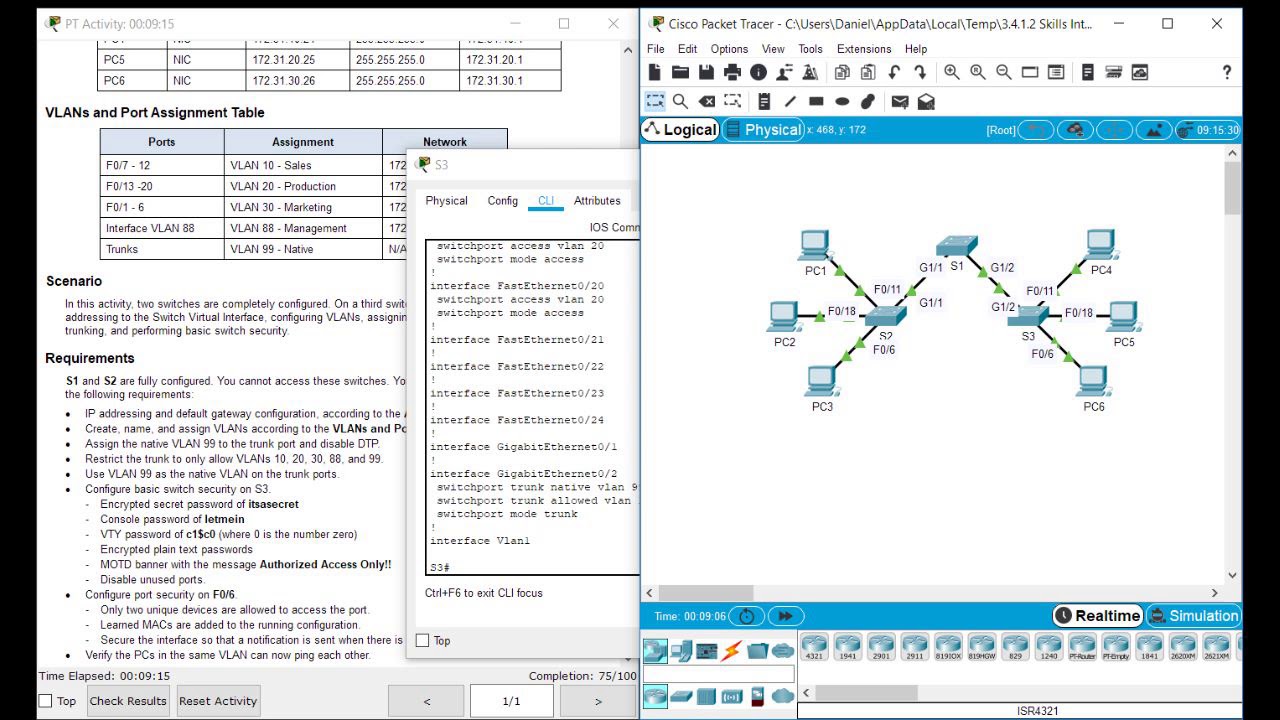The width and height of the screenshot is (1280, 720).
Task: Open the Config tab in S3 window
Action: point(503,201)
